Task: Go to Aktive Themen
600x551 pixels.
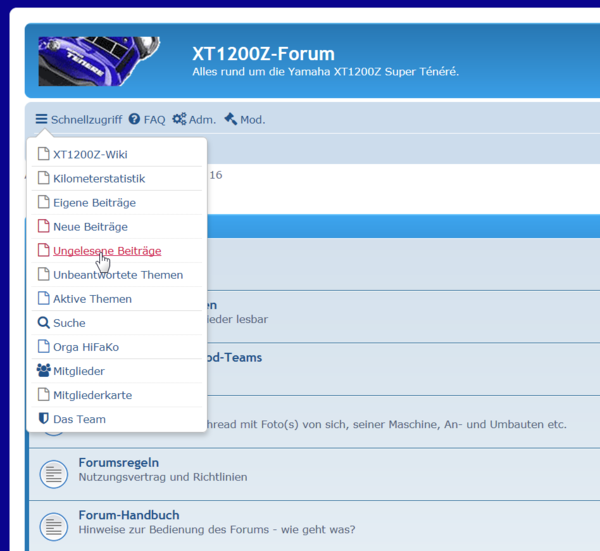Action: click(92, 299)
